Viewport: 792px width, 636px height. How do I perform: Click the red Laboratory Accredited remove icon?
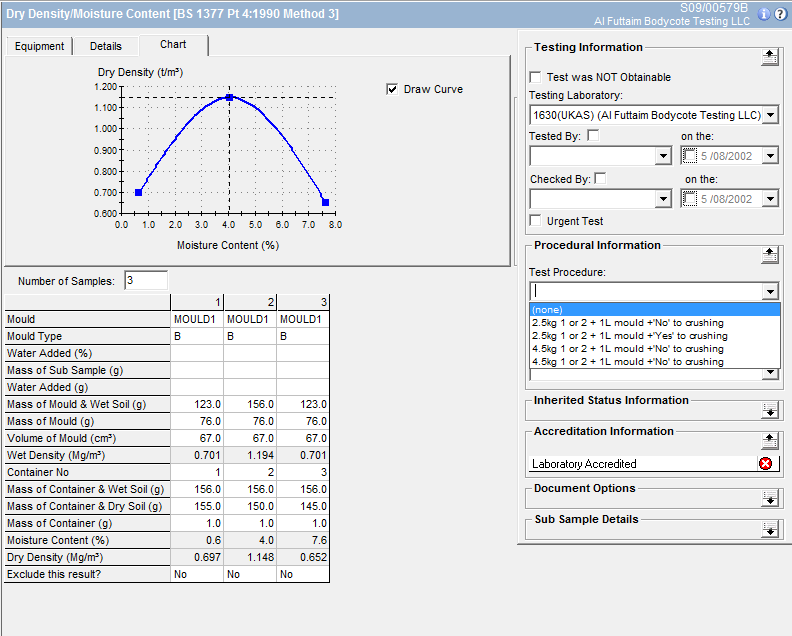point(766,464)
